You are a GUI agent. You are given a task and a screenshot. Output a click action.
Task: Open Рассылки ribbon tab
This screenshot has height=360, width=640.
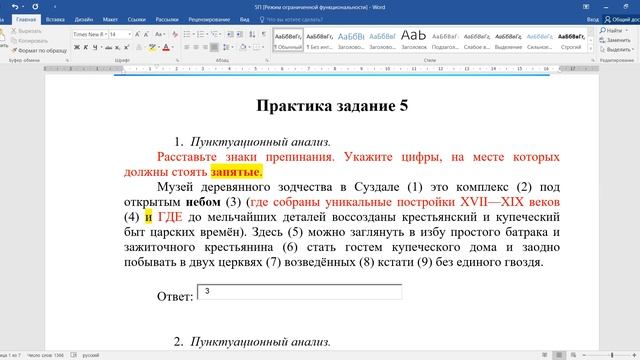(x=167, y=19)
